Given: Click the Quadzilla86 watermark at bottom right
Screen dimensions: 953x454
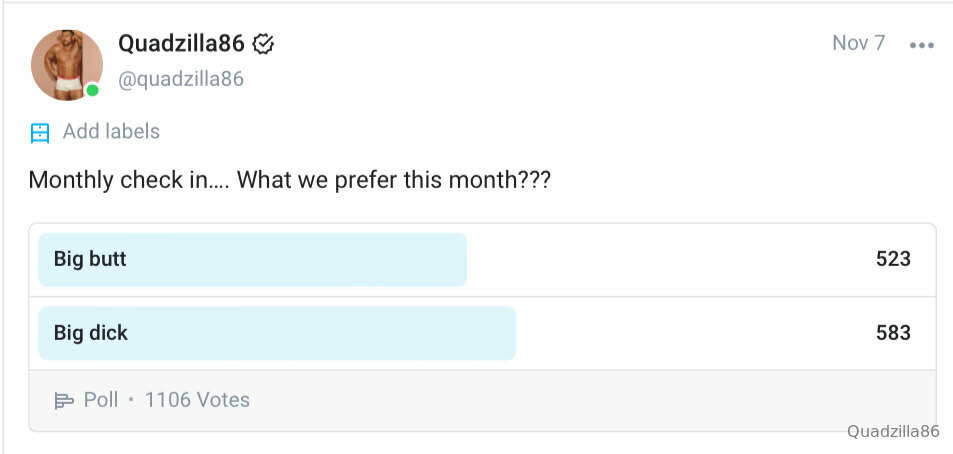Looking at the screenshot, I should click(x=893, y=432).
